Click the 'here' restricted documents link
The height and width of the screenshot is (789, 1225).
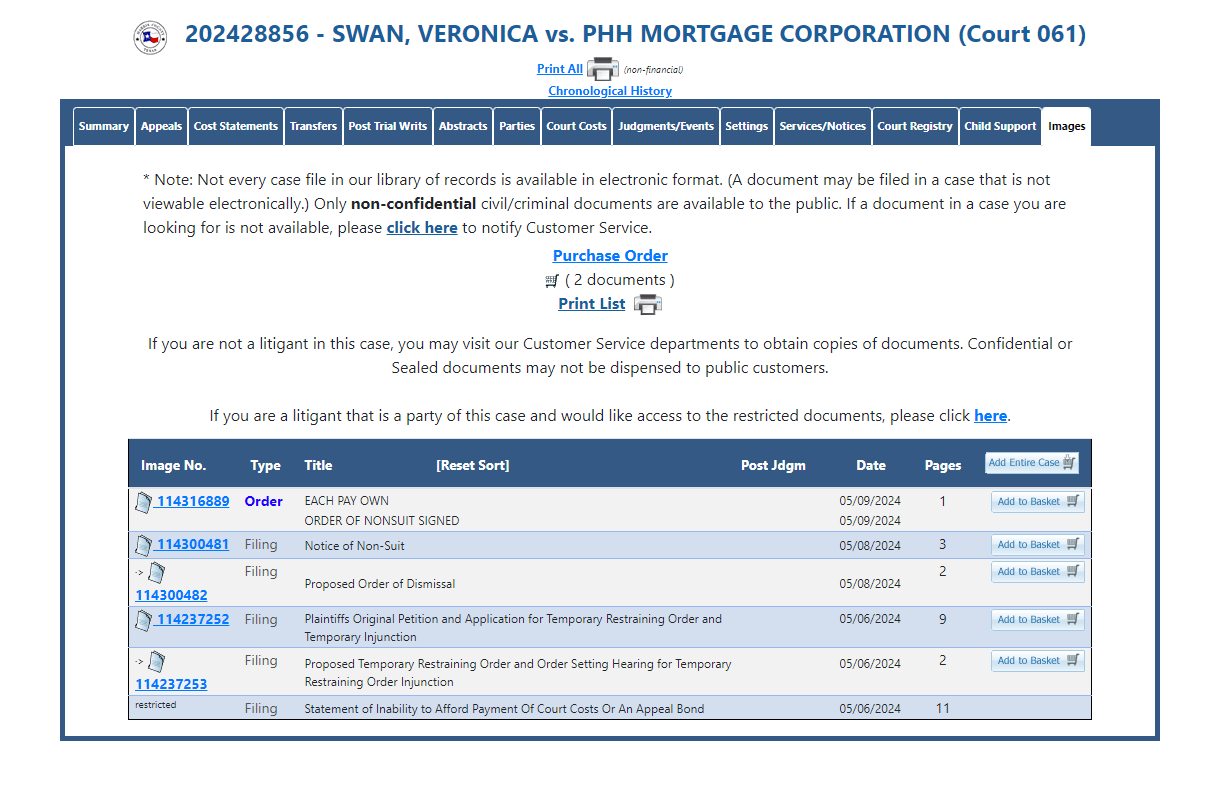pyautogui.click(x=990, y=416)
